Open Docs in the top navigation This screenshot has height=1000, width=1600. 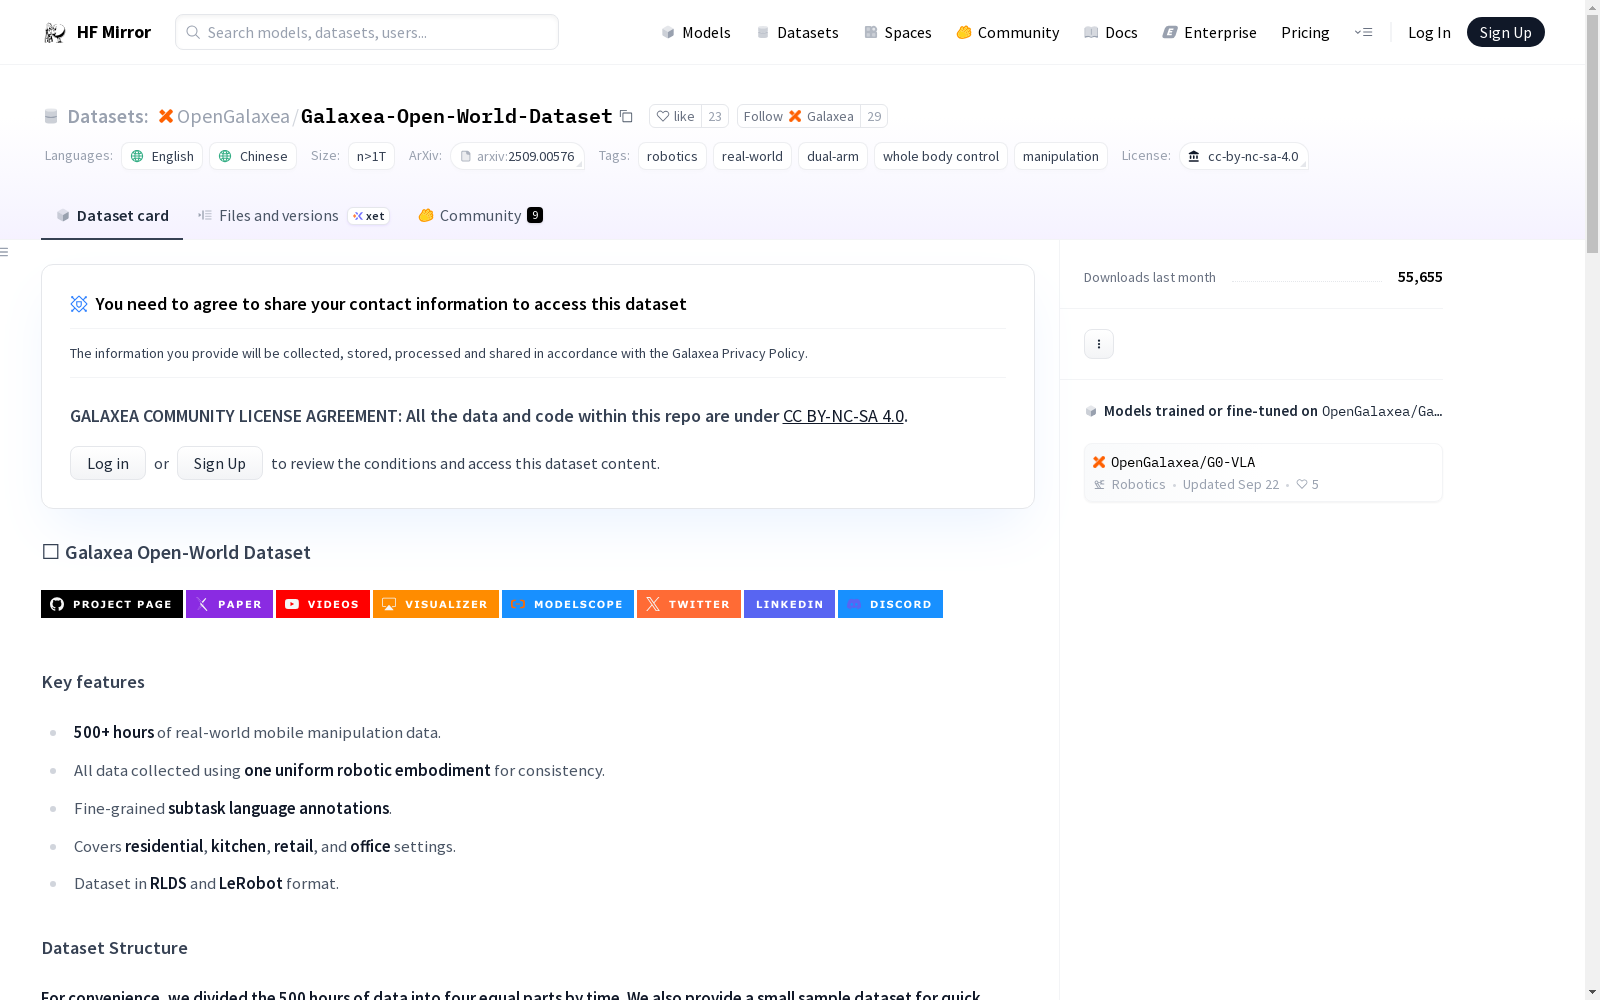1111,32
